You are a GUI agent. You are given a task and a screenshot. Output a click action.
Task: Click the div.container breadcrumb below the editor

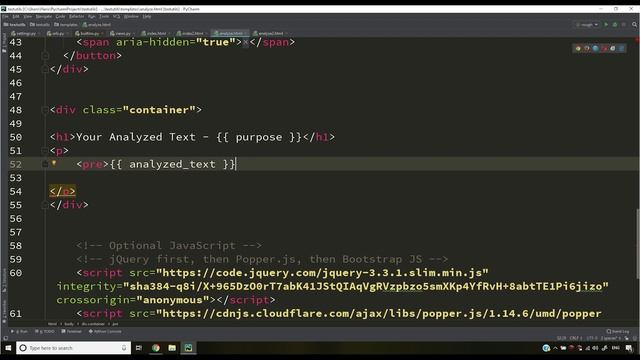point(93,324)
